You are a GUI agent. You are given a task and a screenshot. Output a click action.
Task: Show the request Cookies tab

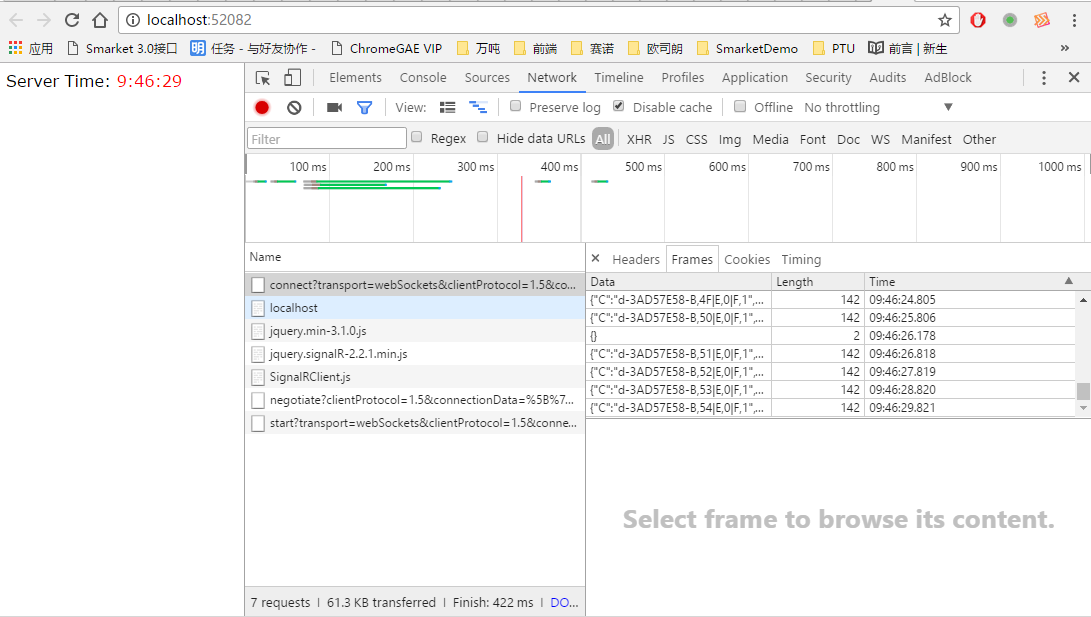pyautogui.click(x=747, y=259)
